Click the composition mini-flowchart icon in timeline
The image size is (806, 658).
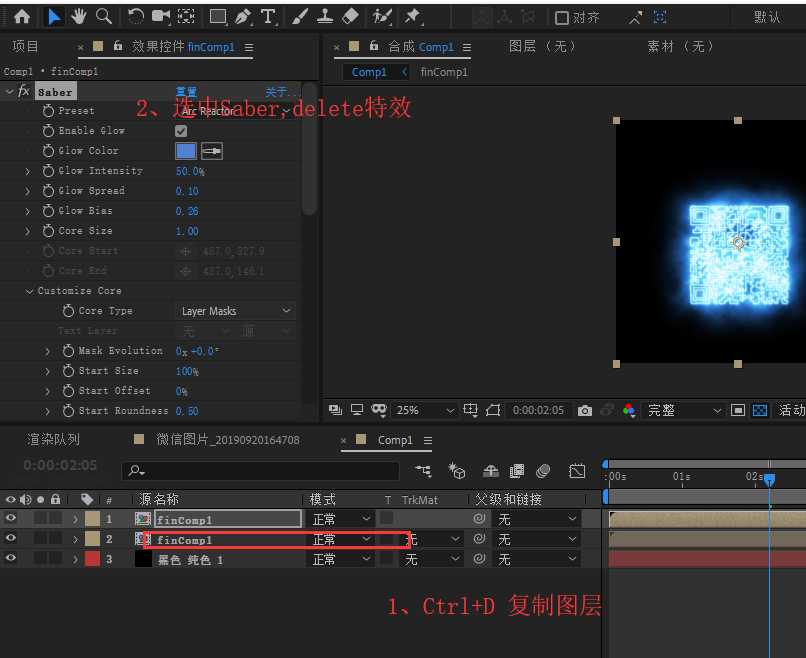pos(424,470)
